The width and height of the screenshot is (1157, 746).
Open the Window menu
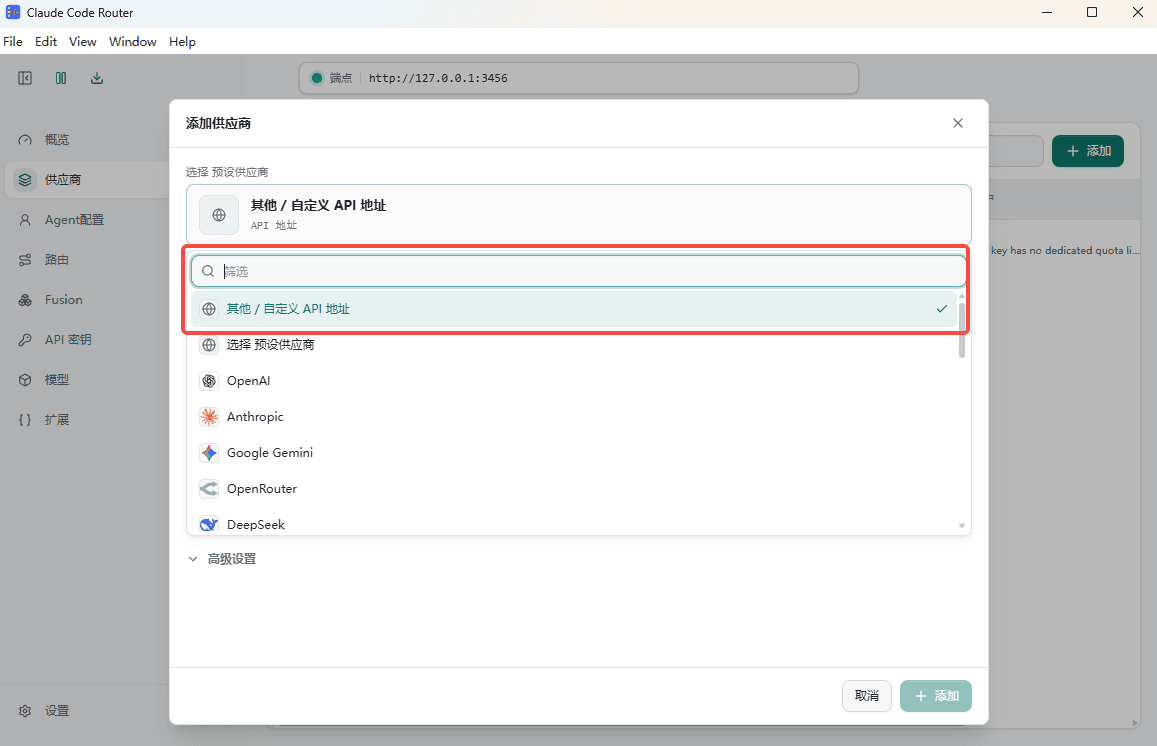pyautogui.click(x=133, y=42)
